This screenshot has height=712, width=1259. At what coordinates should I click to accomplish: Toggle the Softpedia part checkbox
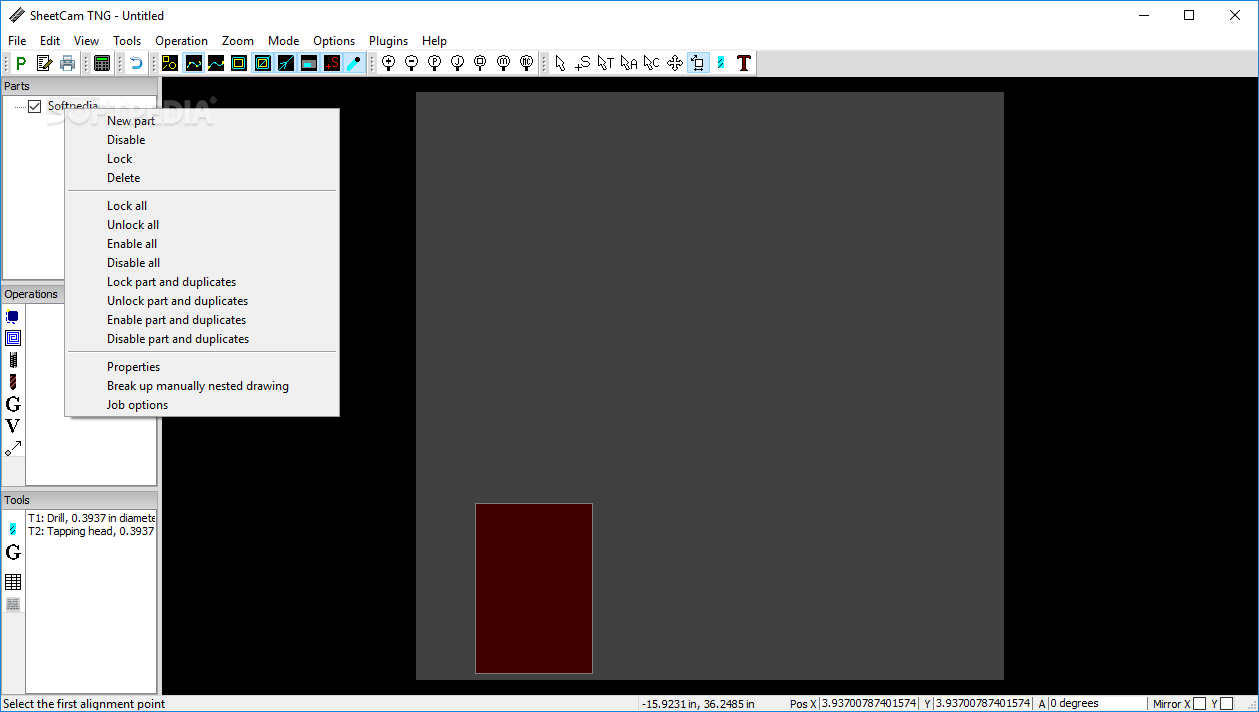[x=35, y=106]
